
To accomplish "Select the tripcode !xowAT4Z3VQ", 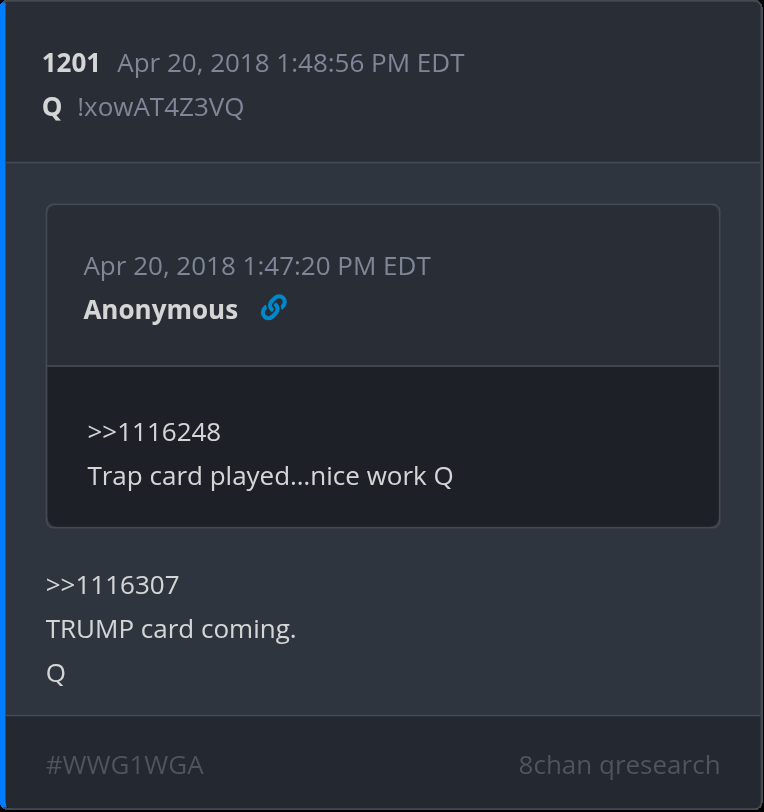I will (160, 107).
